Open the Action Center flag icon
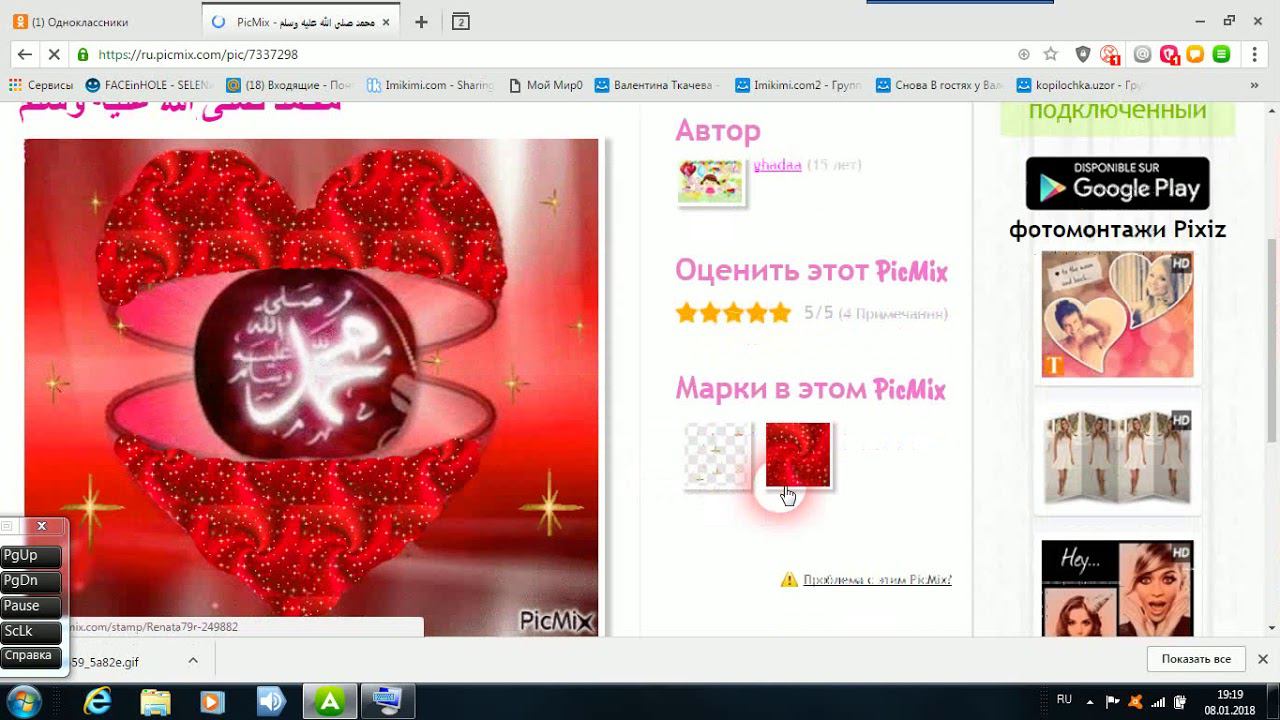Image resolution: width=1280 pixels, height=720 pixels. tap(1113, 701)
